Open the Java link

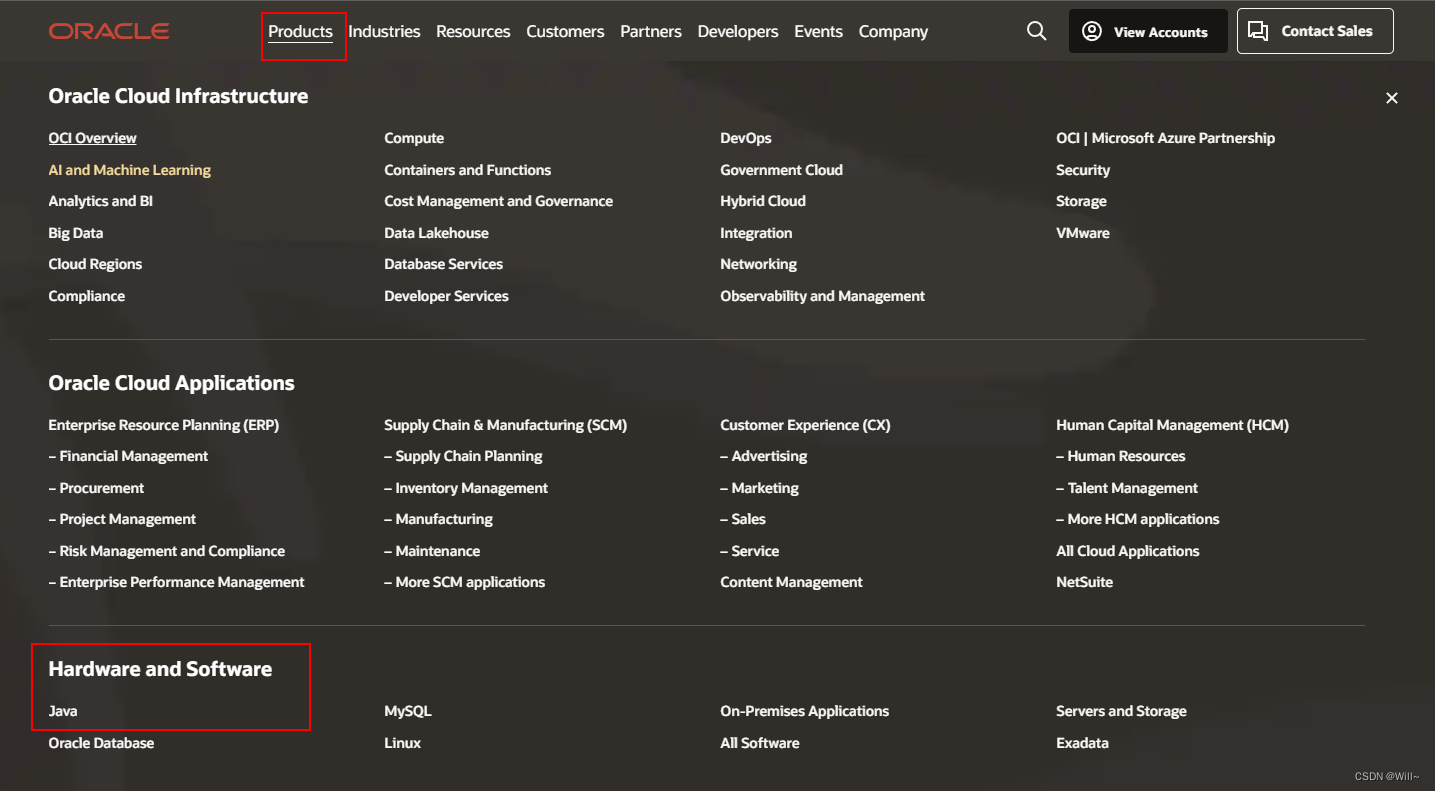[63, 711]
